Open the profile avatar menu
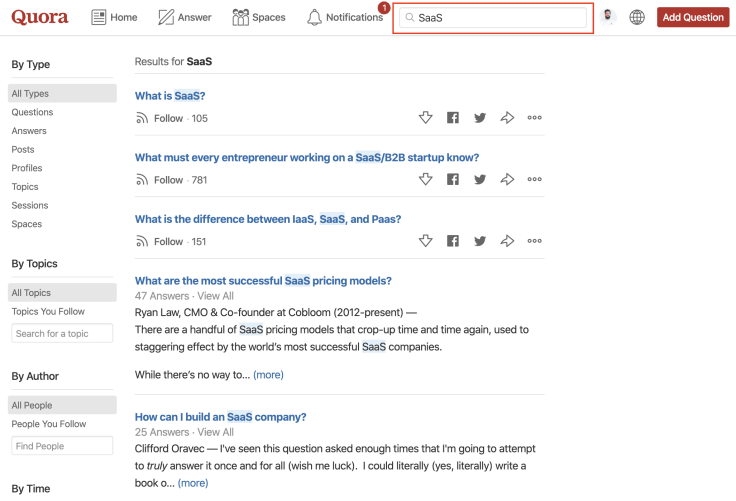 tap(608, 17)
